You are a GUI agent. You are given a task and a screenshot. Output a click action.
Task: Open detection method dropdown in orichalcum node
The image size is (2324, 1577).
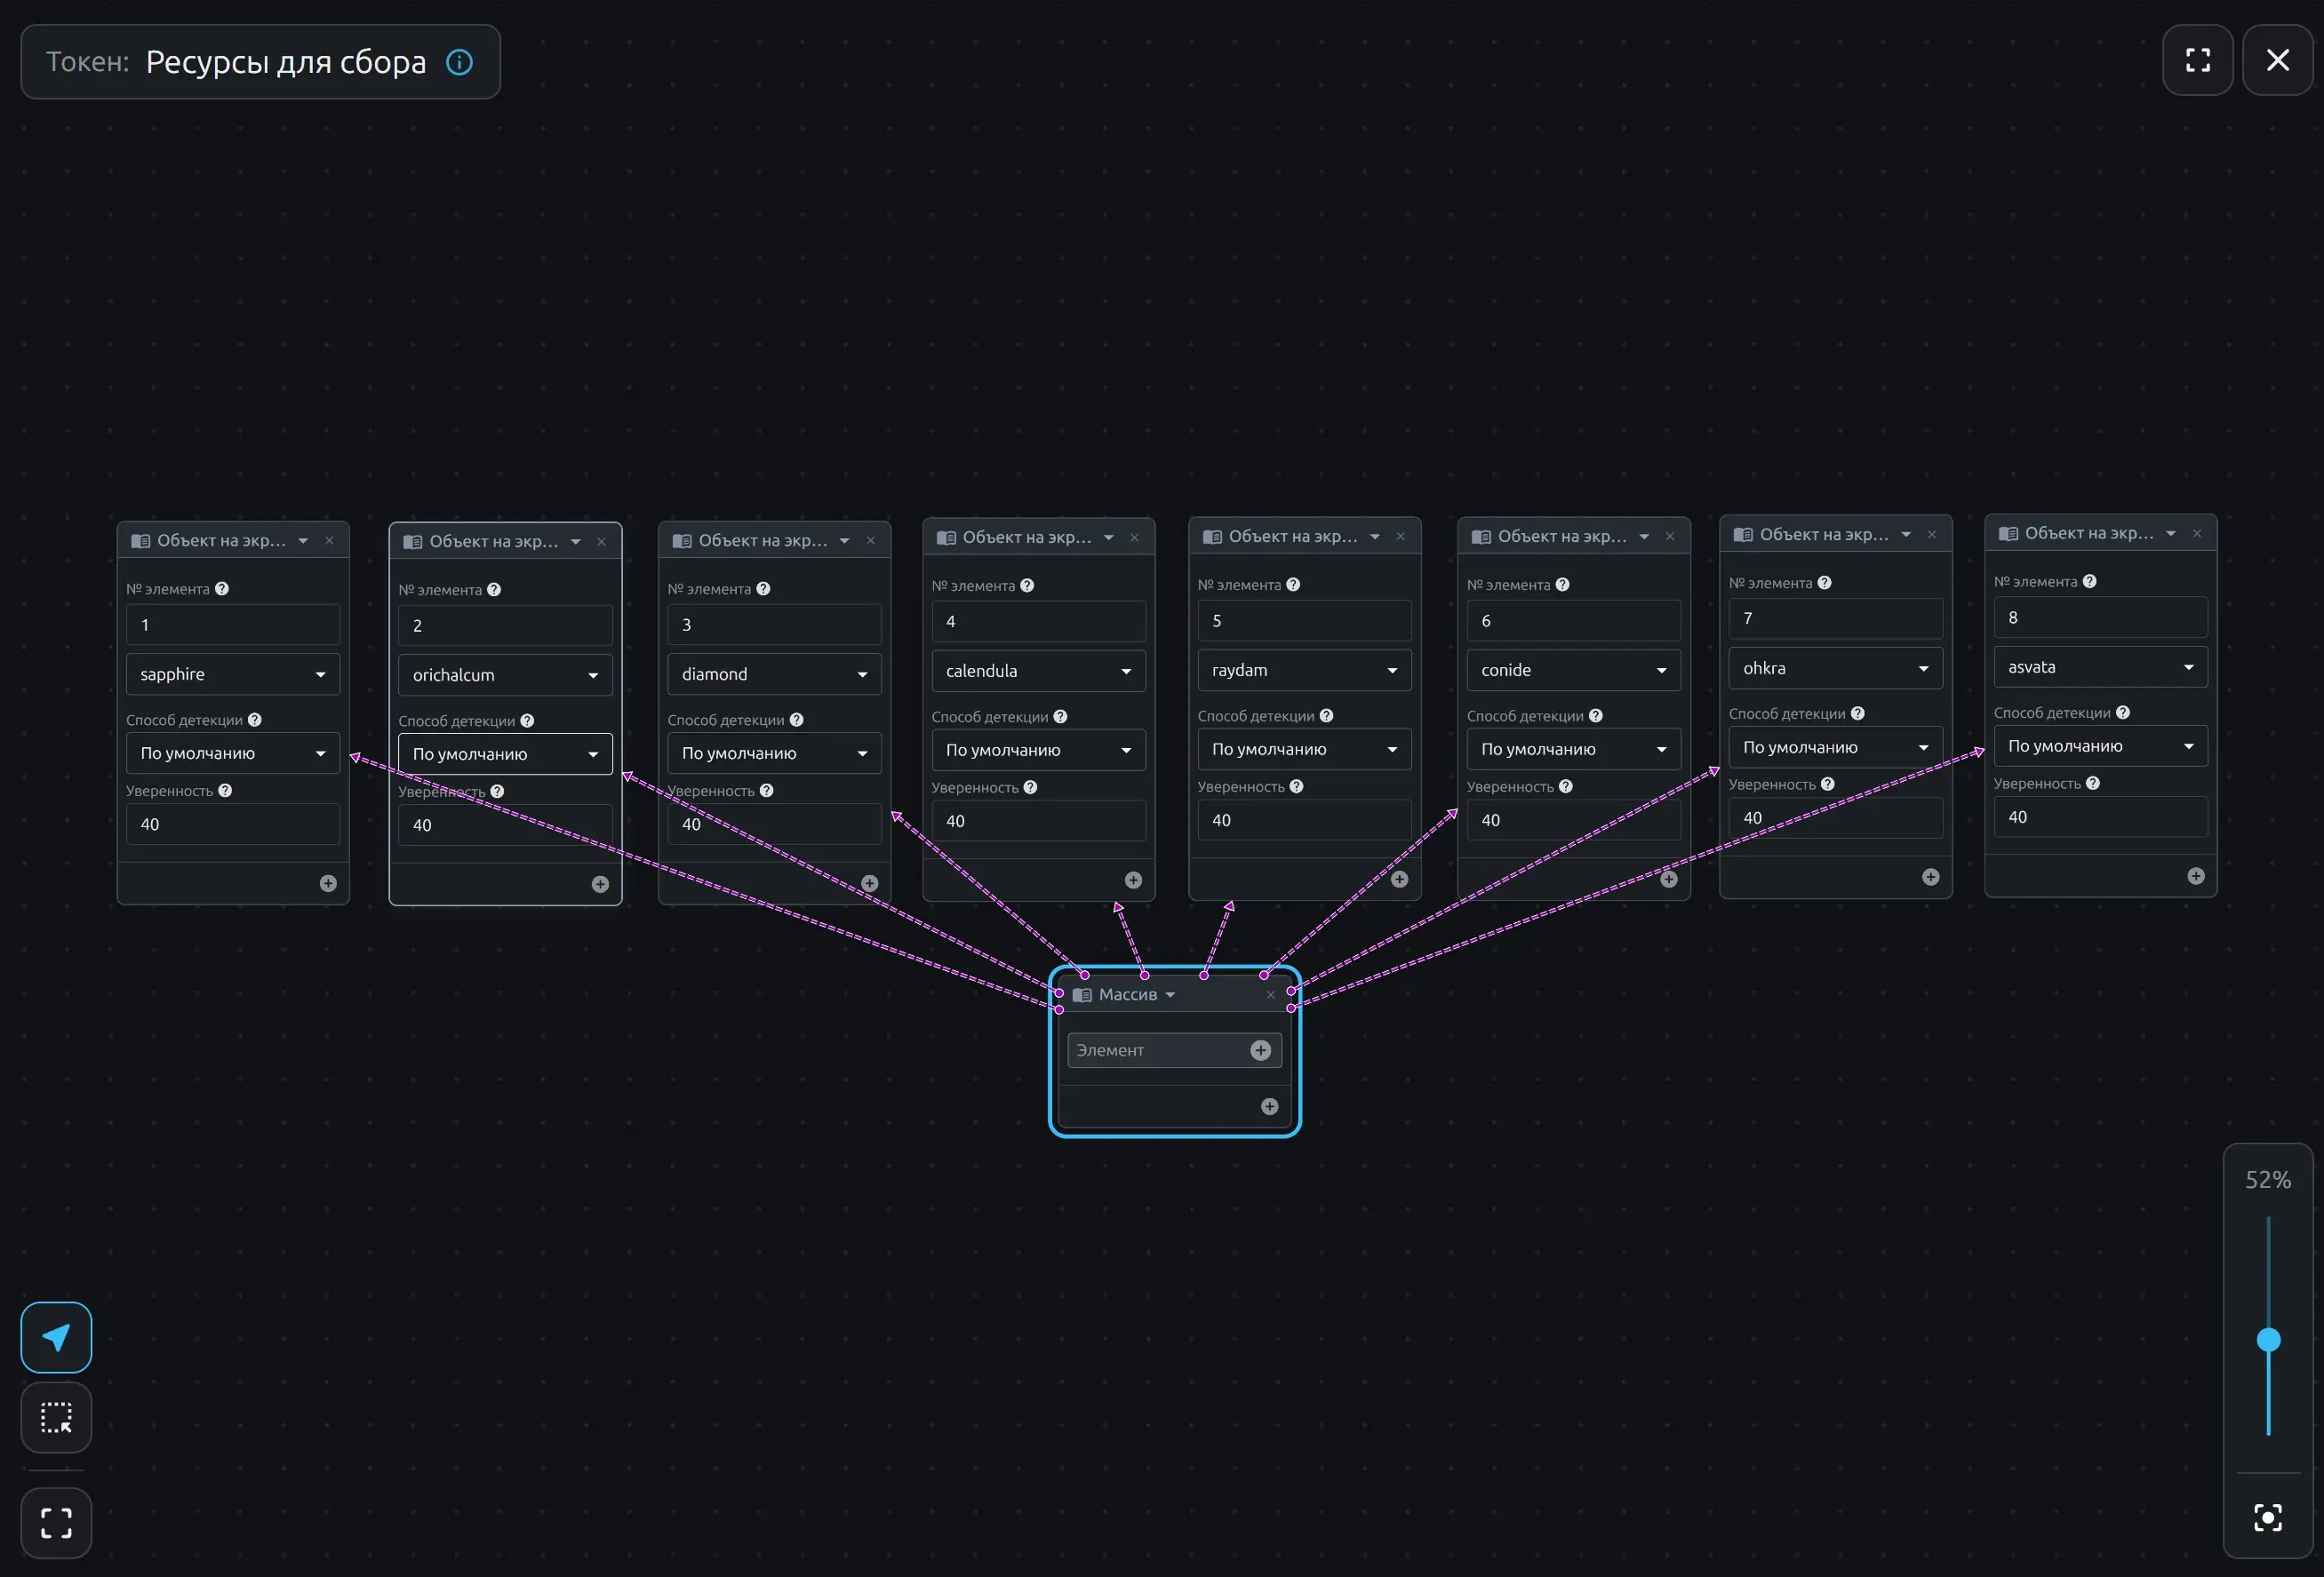pyautogui.click(x=505, y=754)
